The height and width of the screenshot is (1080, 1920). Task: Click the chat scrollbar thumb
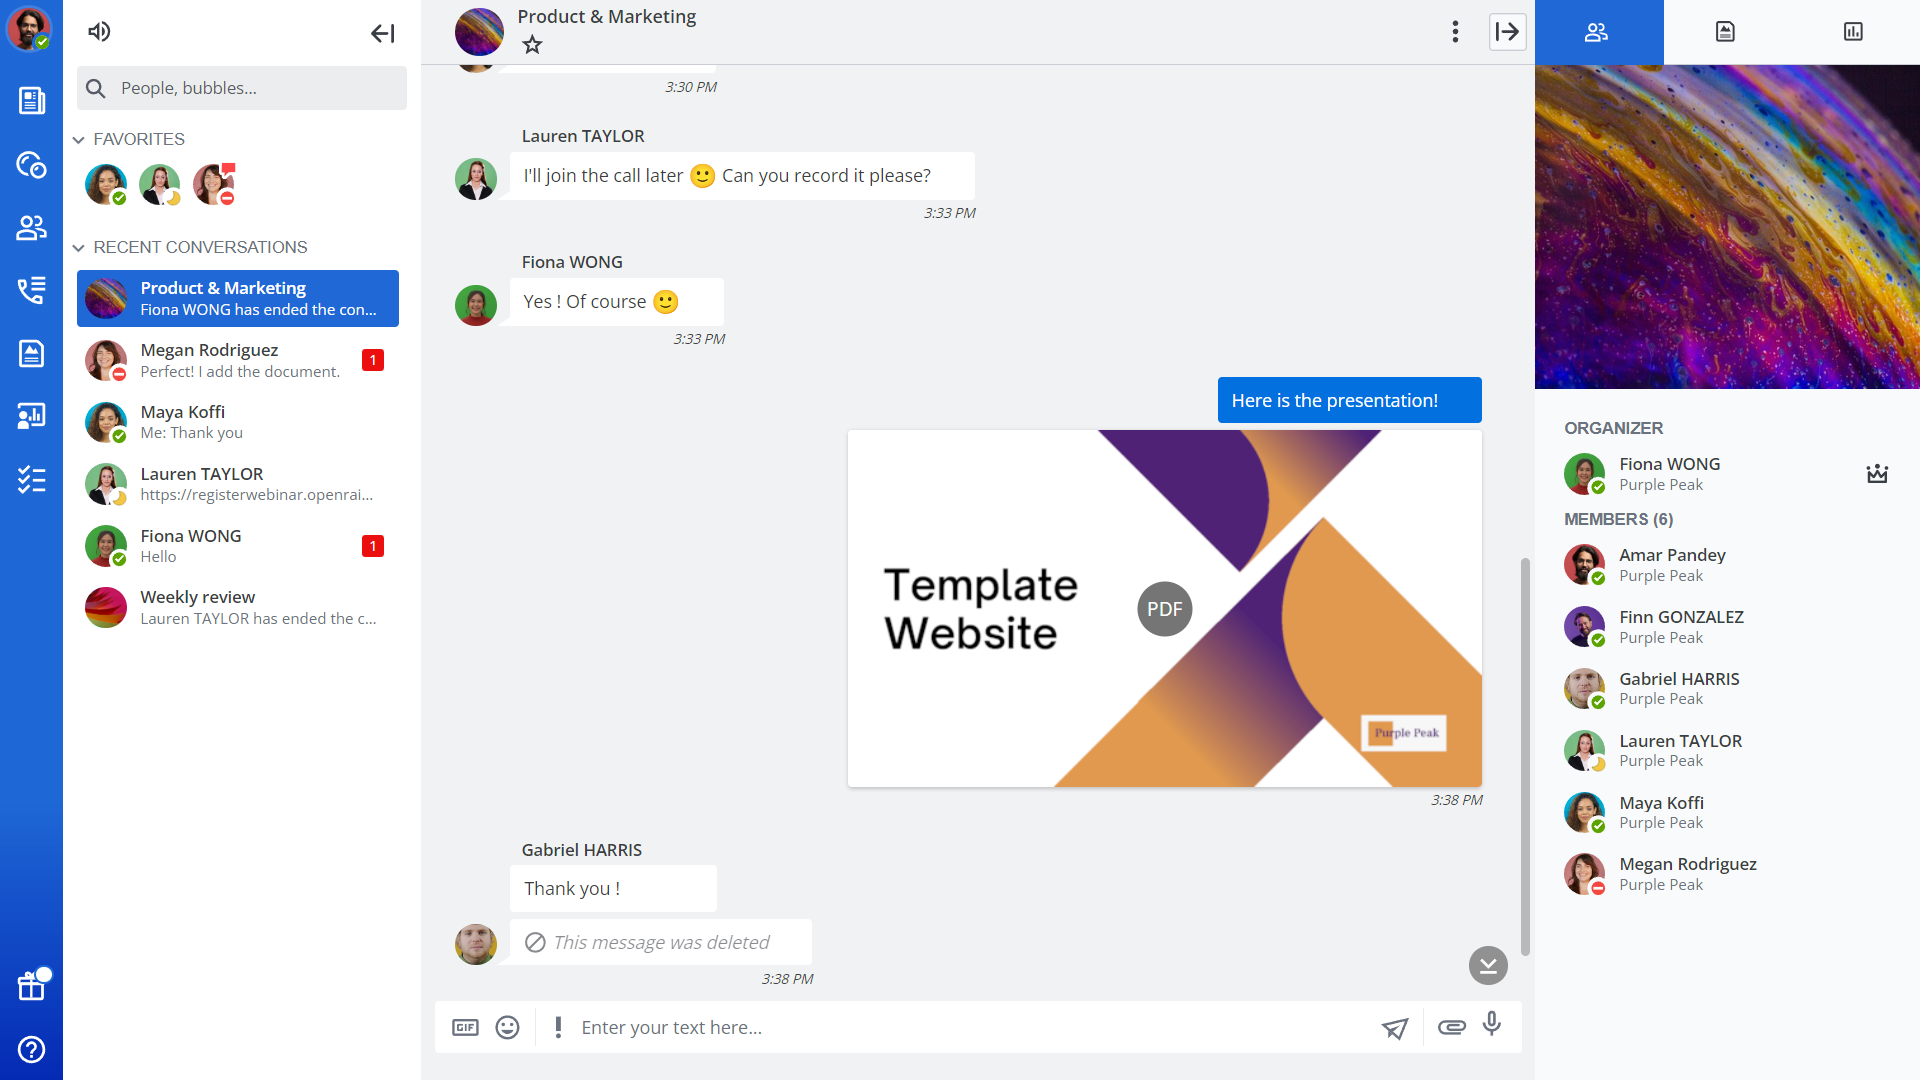[1525, 756]
